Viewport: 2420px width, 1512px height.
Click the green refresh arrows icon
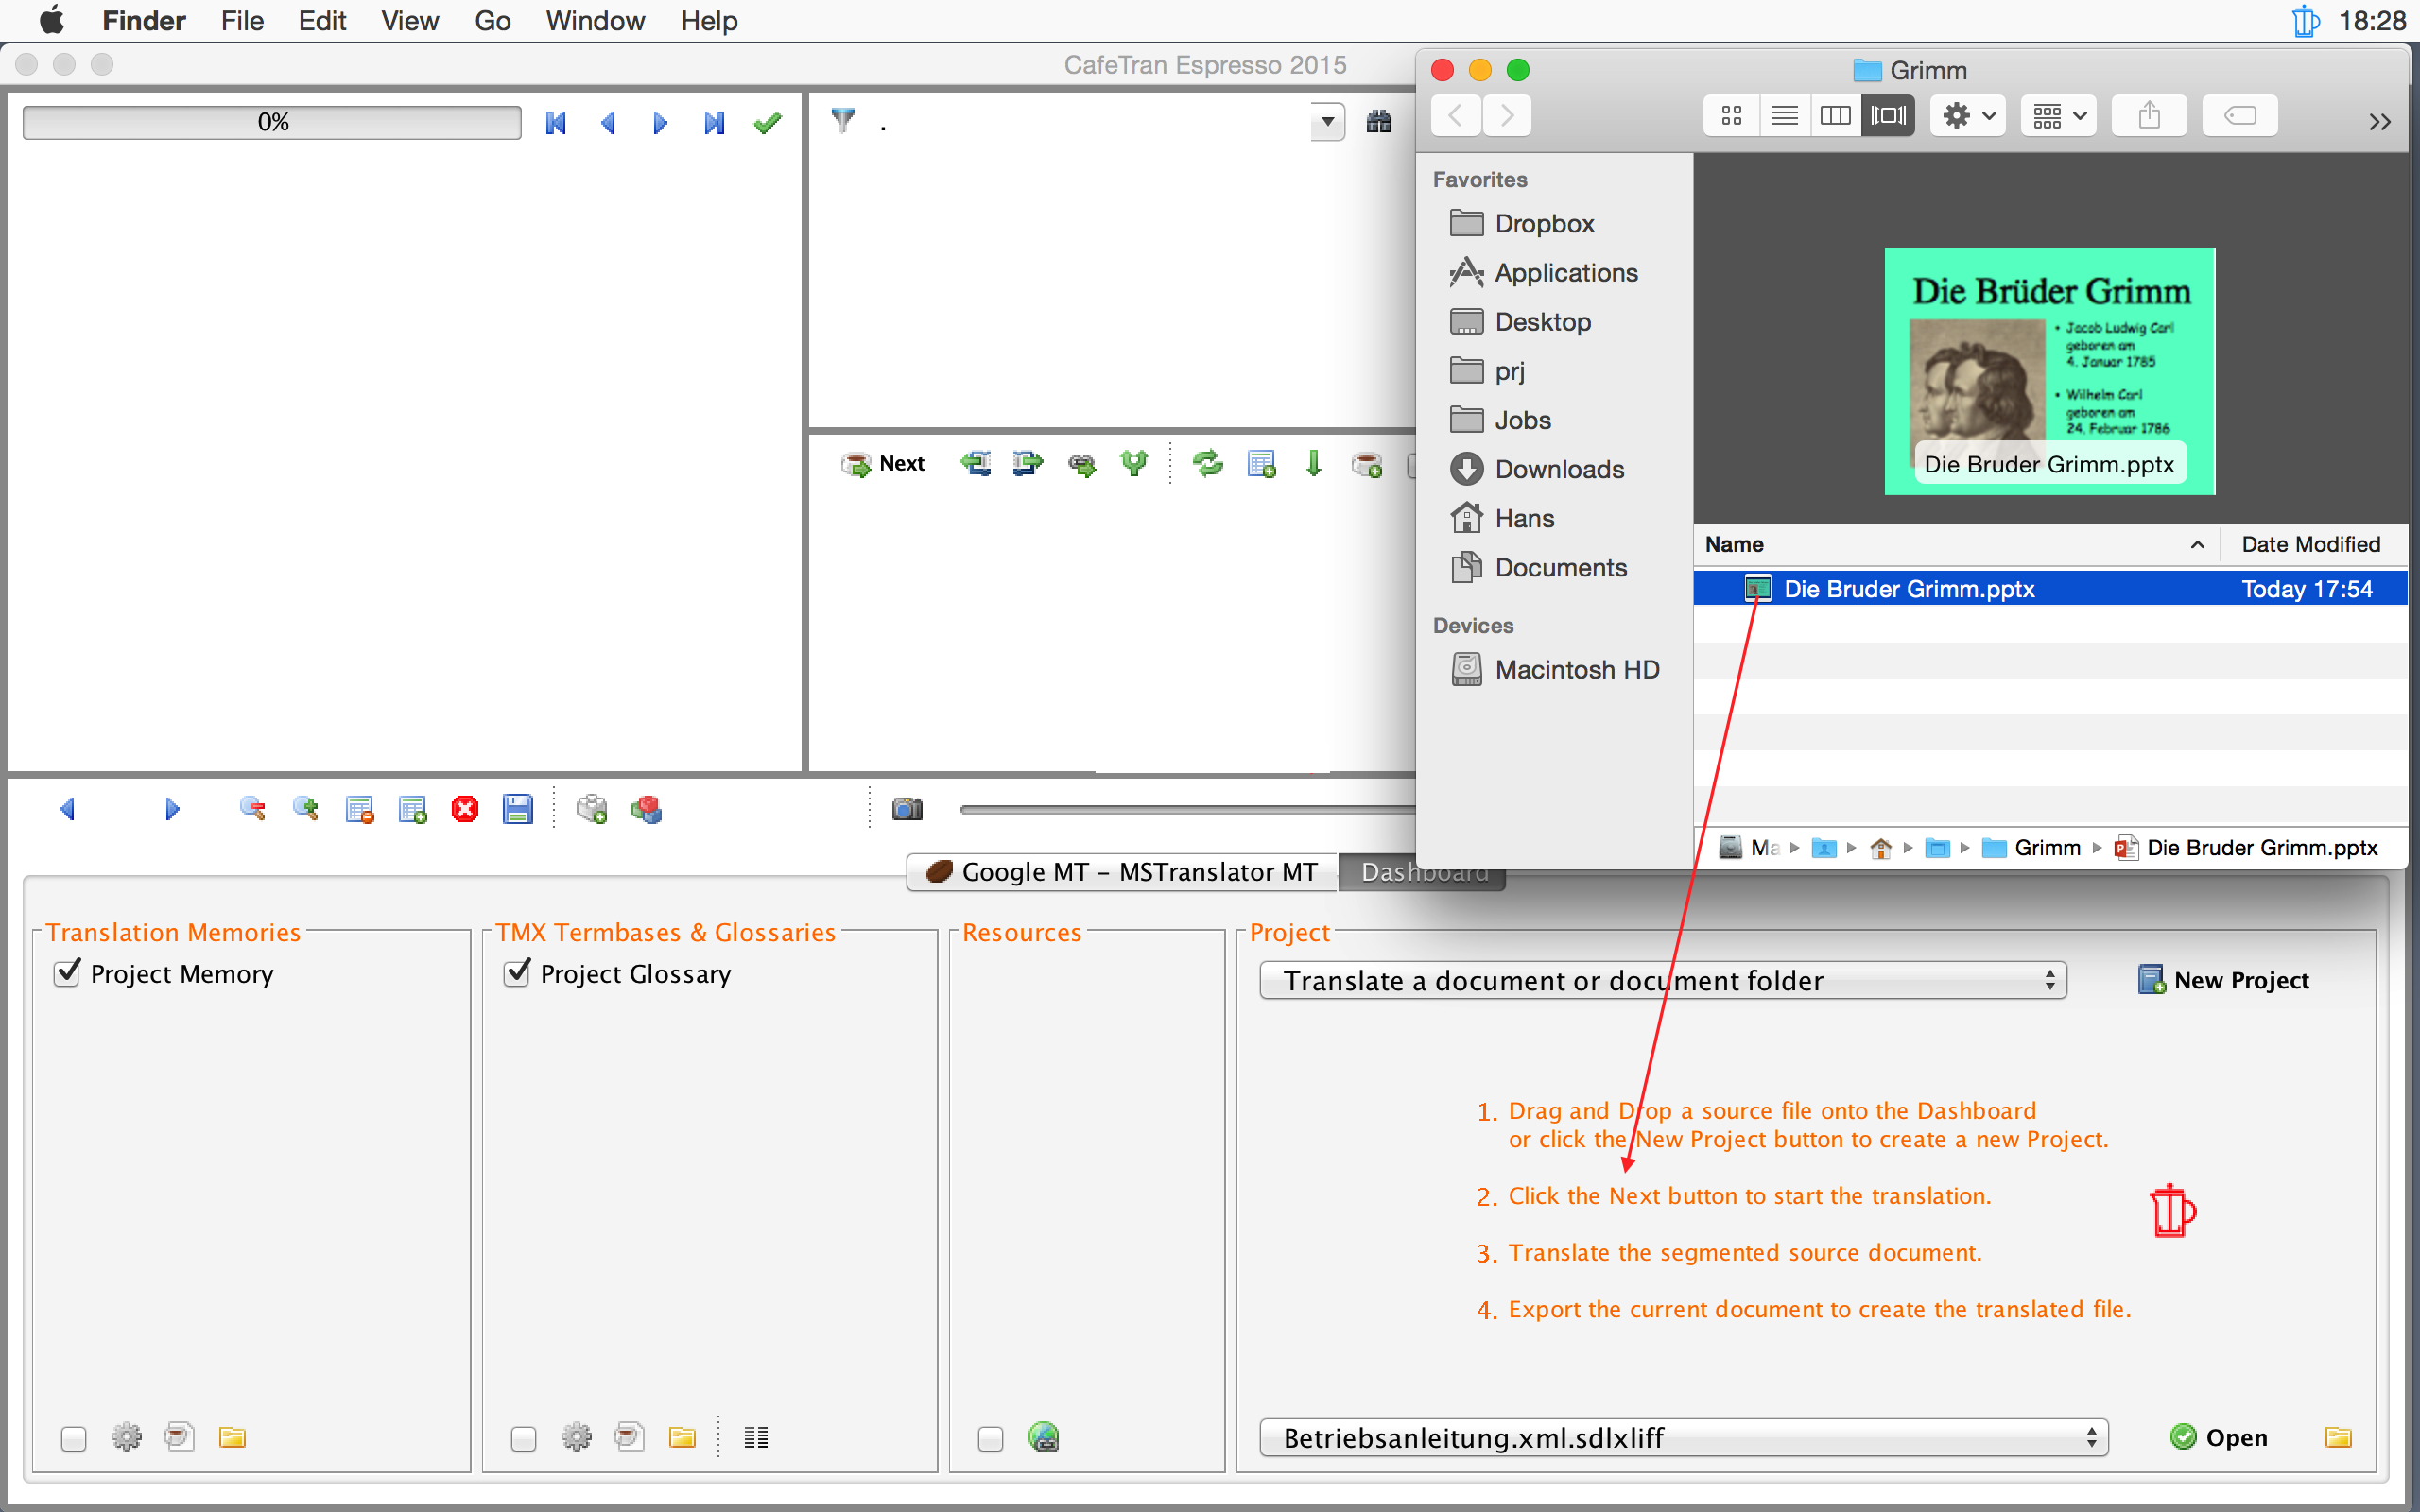tap(1208, 464)
